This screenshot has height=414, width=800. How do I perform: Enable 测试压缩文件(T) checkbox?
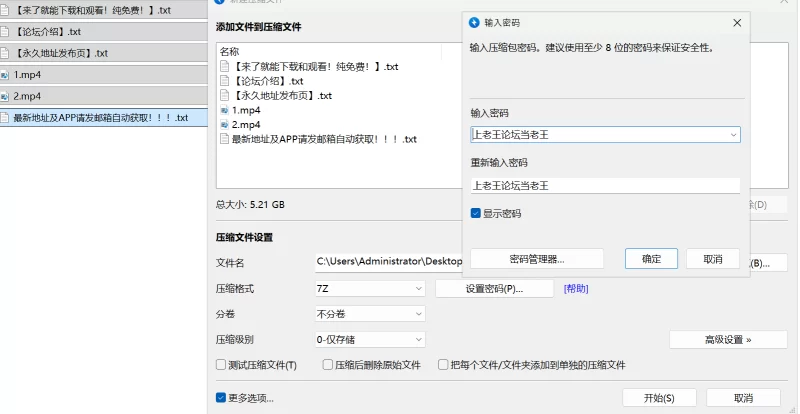pyautogui.click(x=221, y=365)
